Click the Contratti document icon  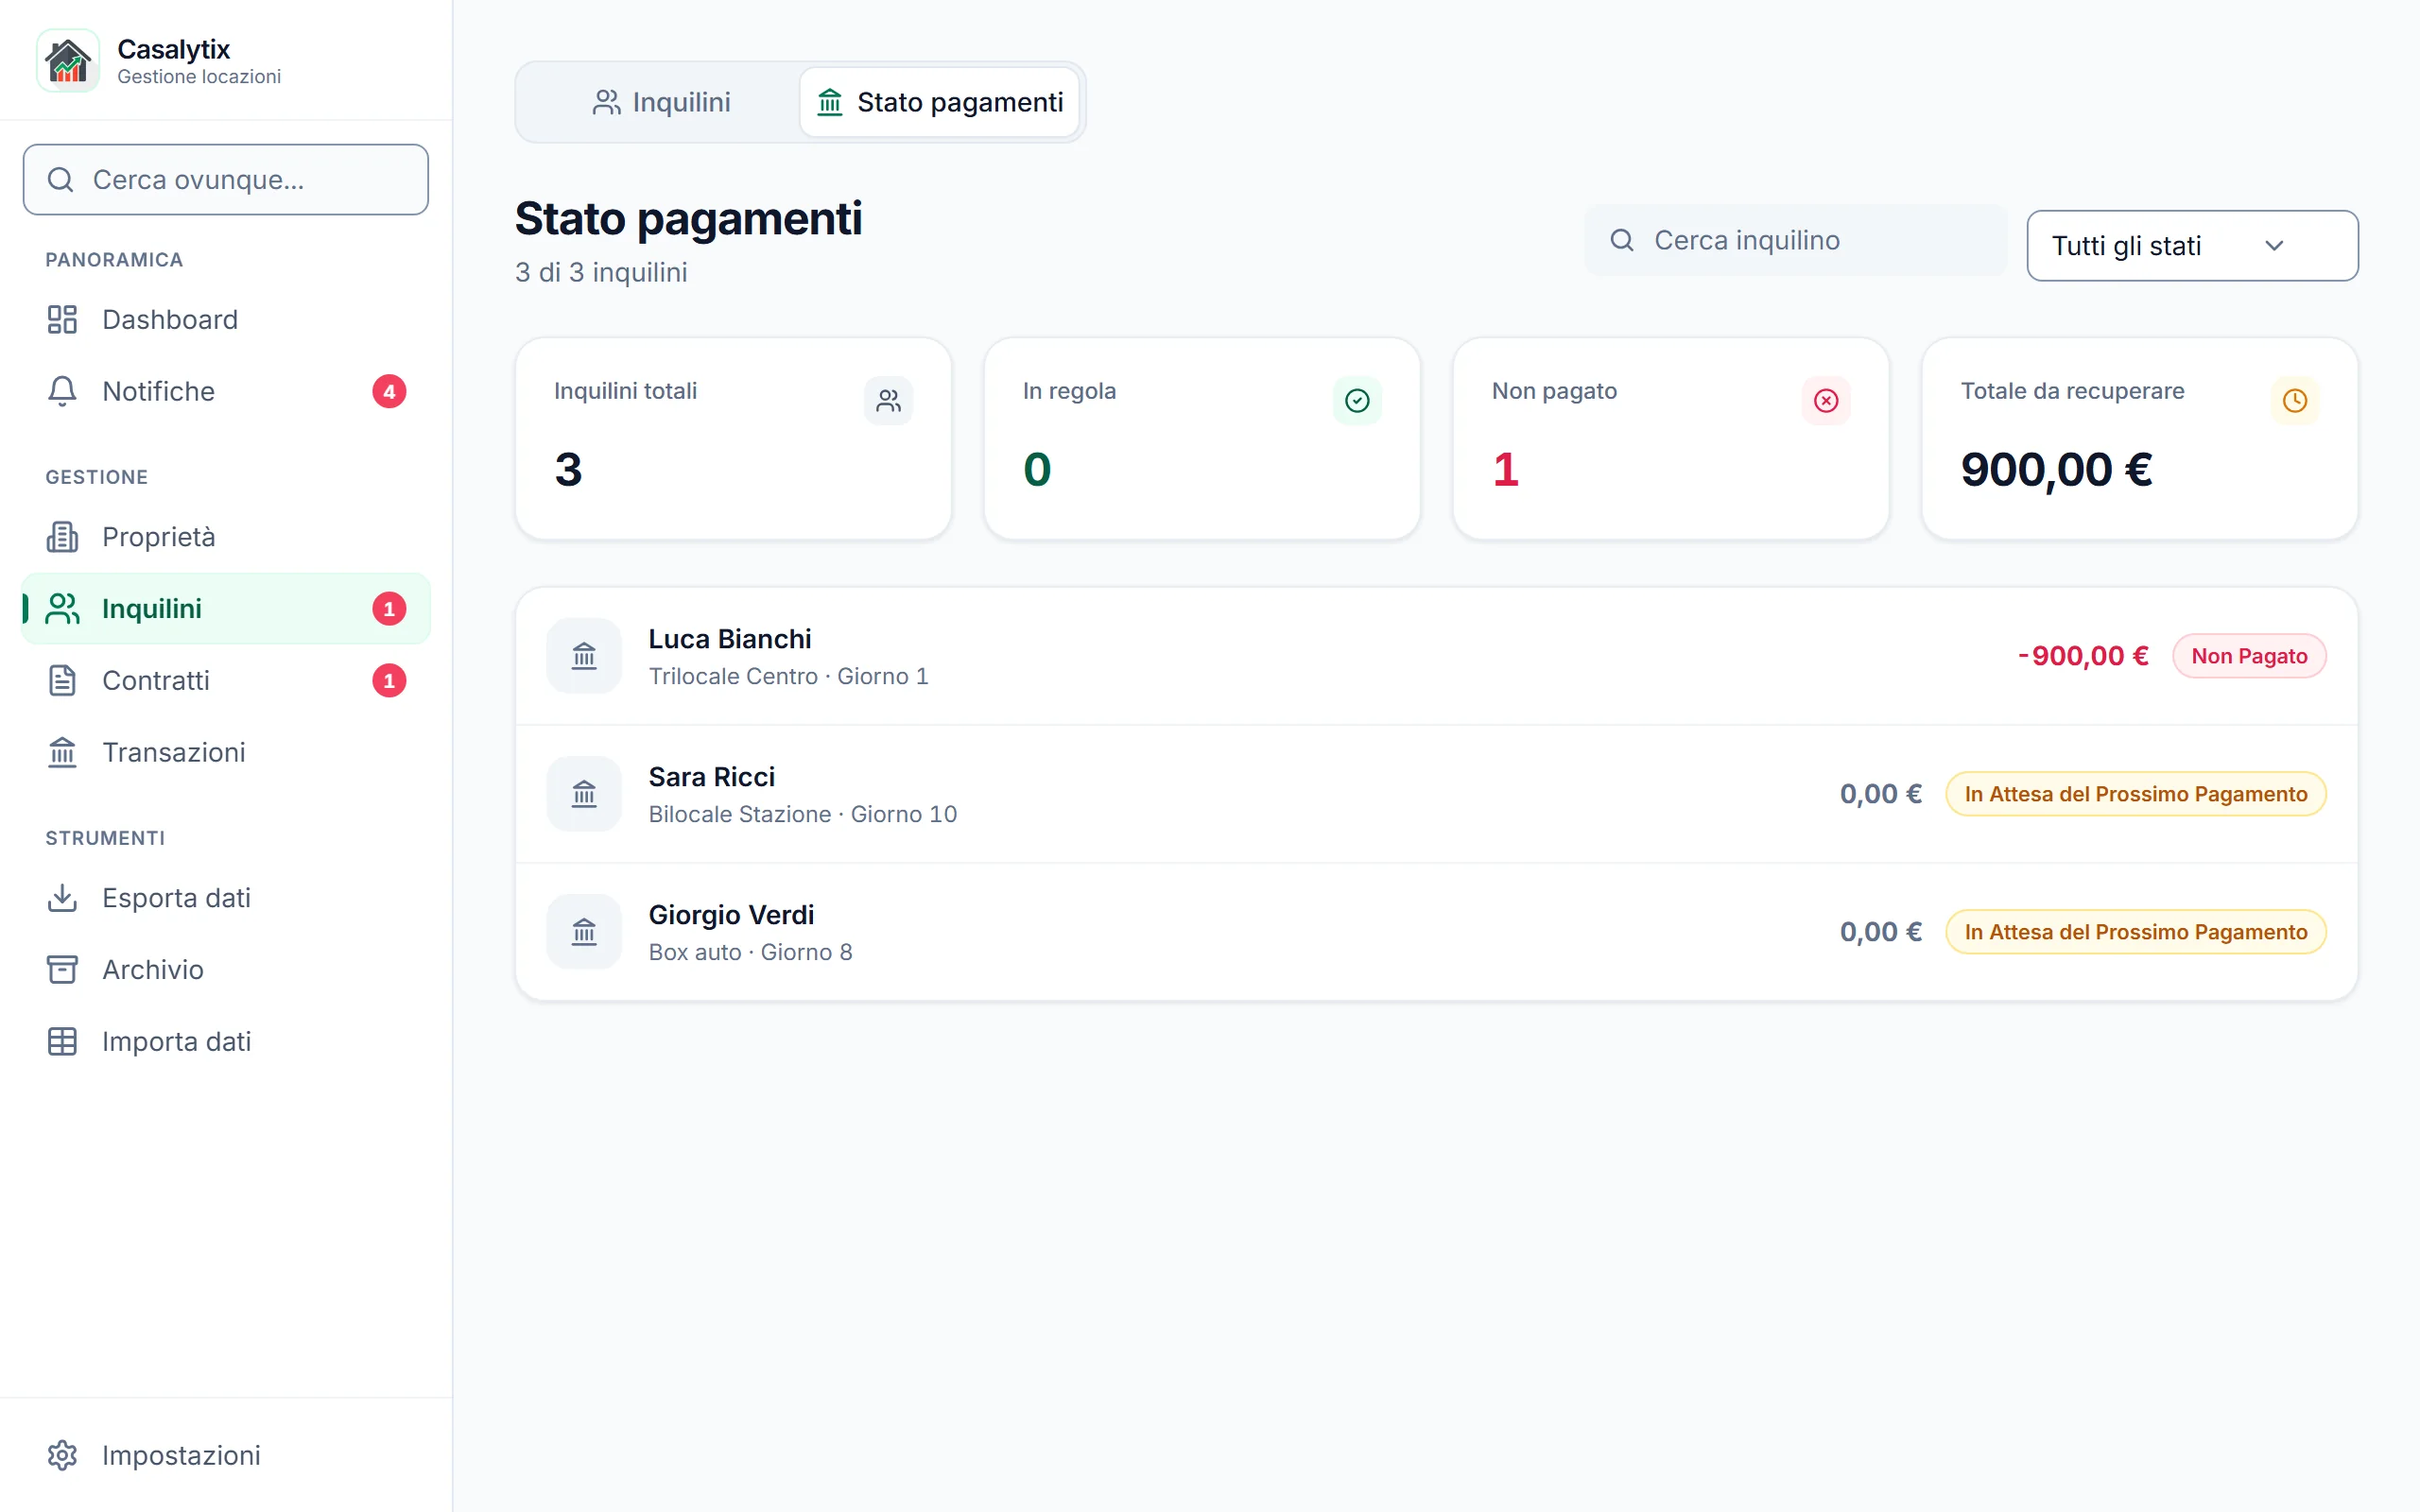(62, 680)
